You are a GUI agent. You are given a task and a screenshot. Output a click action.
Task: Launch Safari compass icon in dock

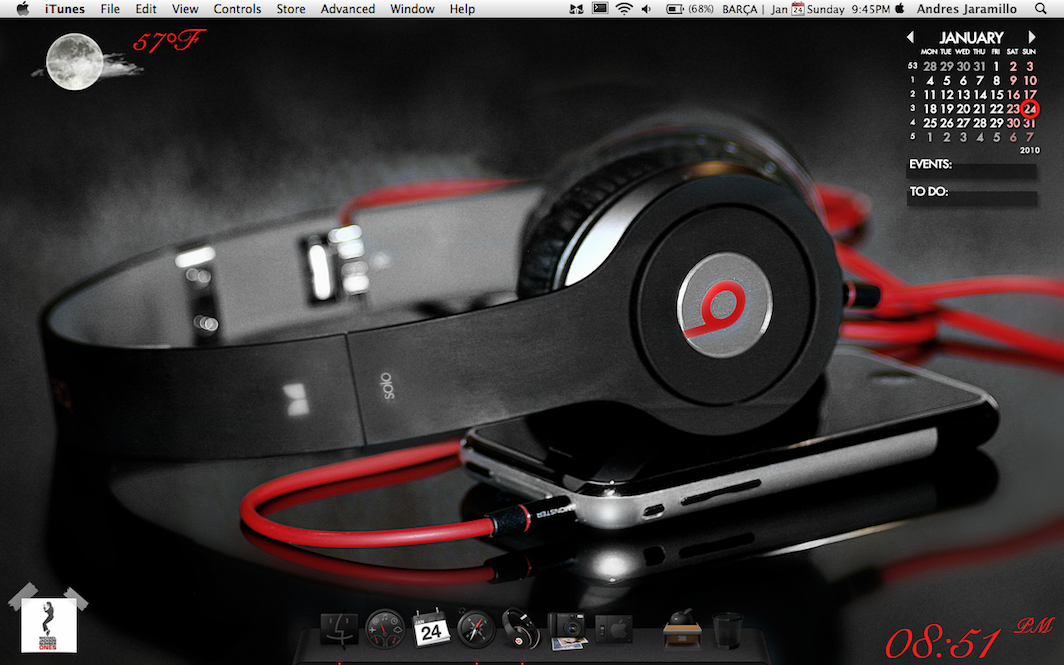(x=476, y=628)
